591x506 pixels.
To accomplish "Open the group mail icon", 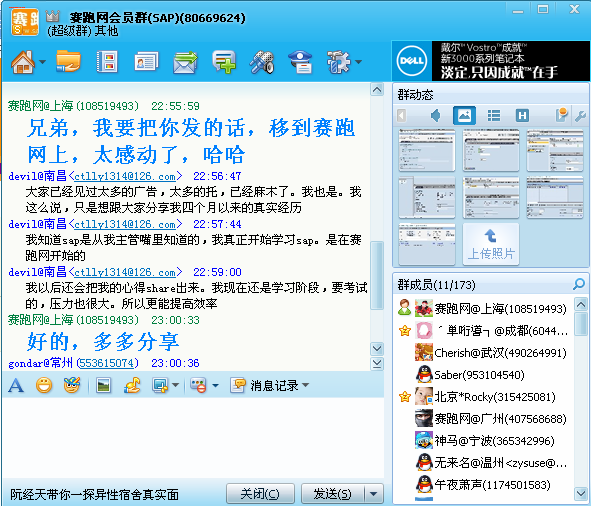I will tap(185, 62).
